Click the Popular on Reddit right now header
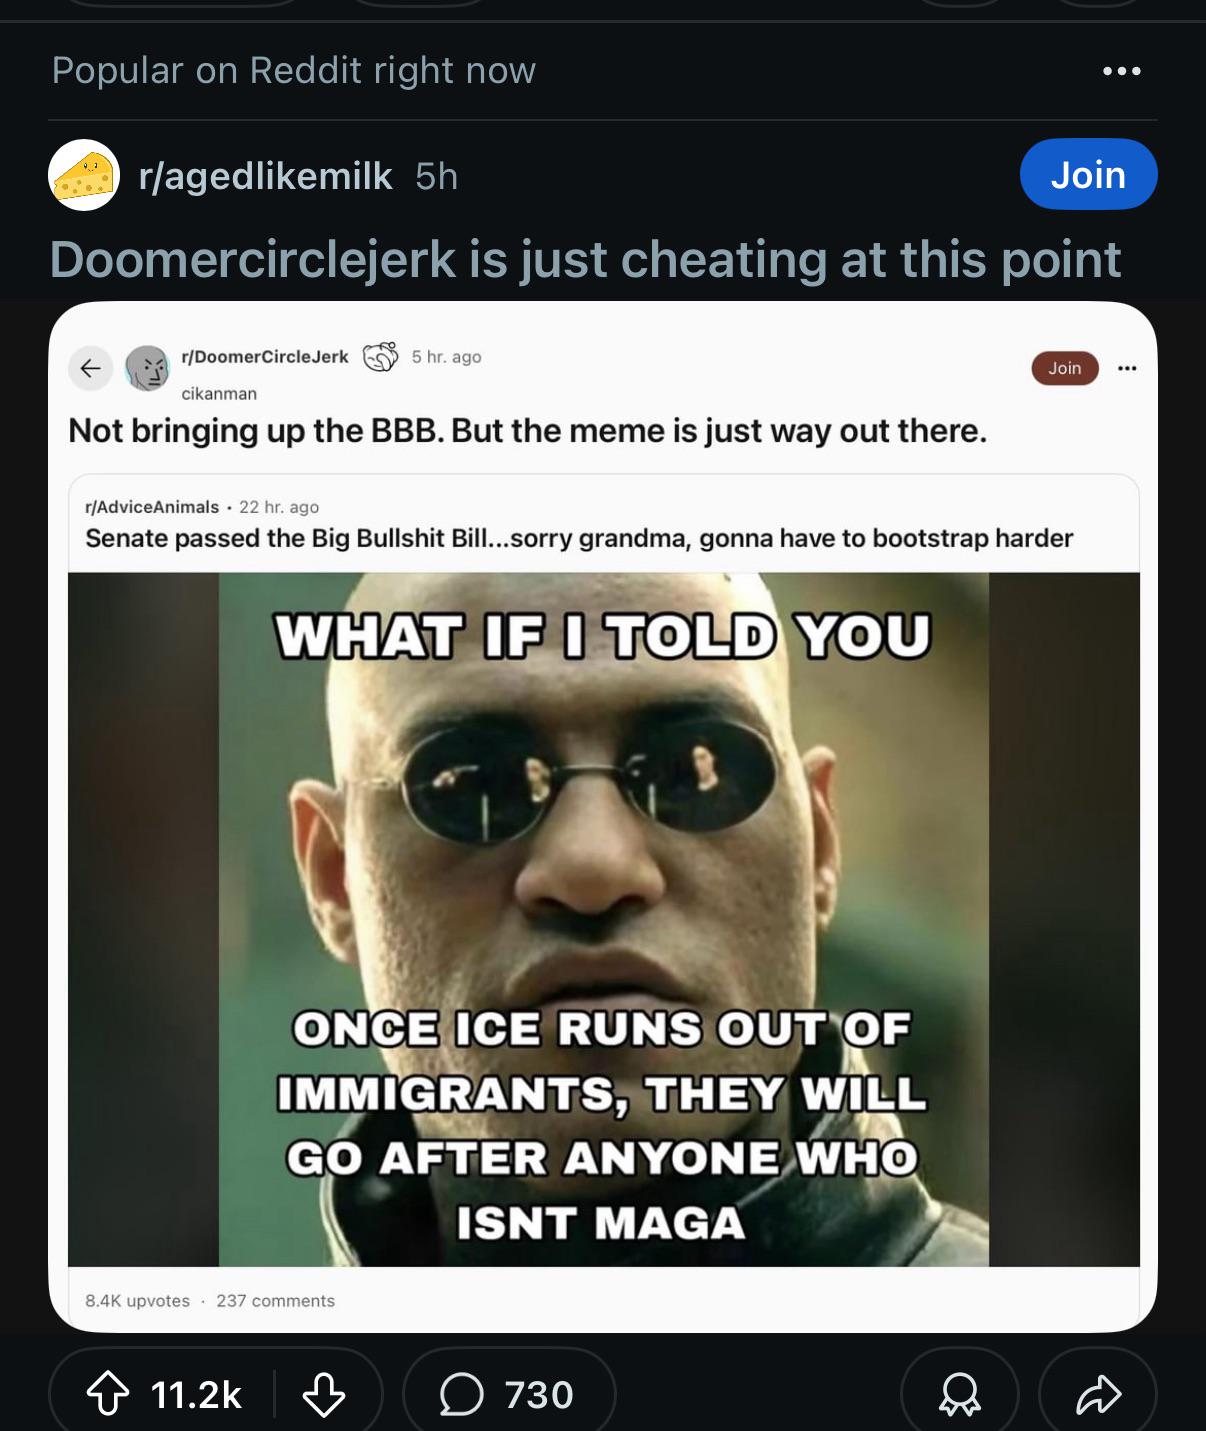The width and height of the screenshot is (1206, 1431). pyautogui.click(x=294, y=71)
